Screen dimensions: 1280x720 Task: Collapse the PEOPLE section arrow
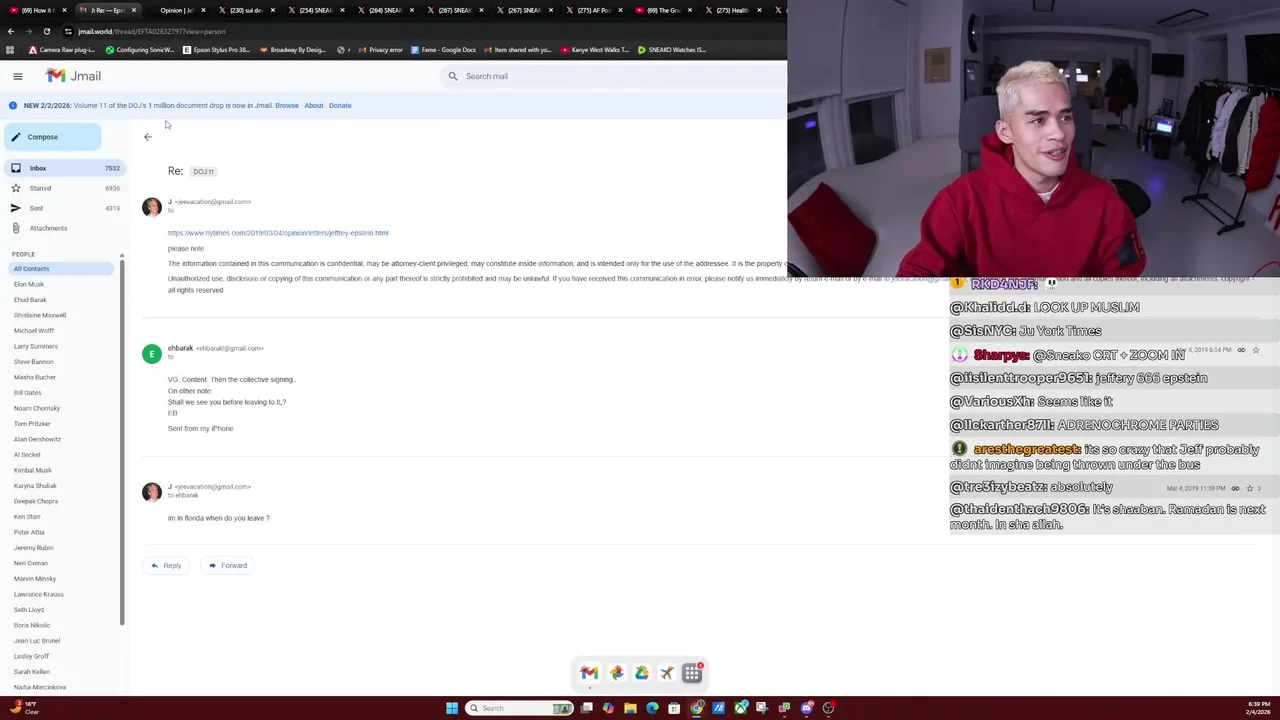(x=122, y=255)
